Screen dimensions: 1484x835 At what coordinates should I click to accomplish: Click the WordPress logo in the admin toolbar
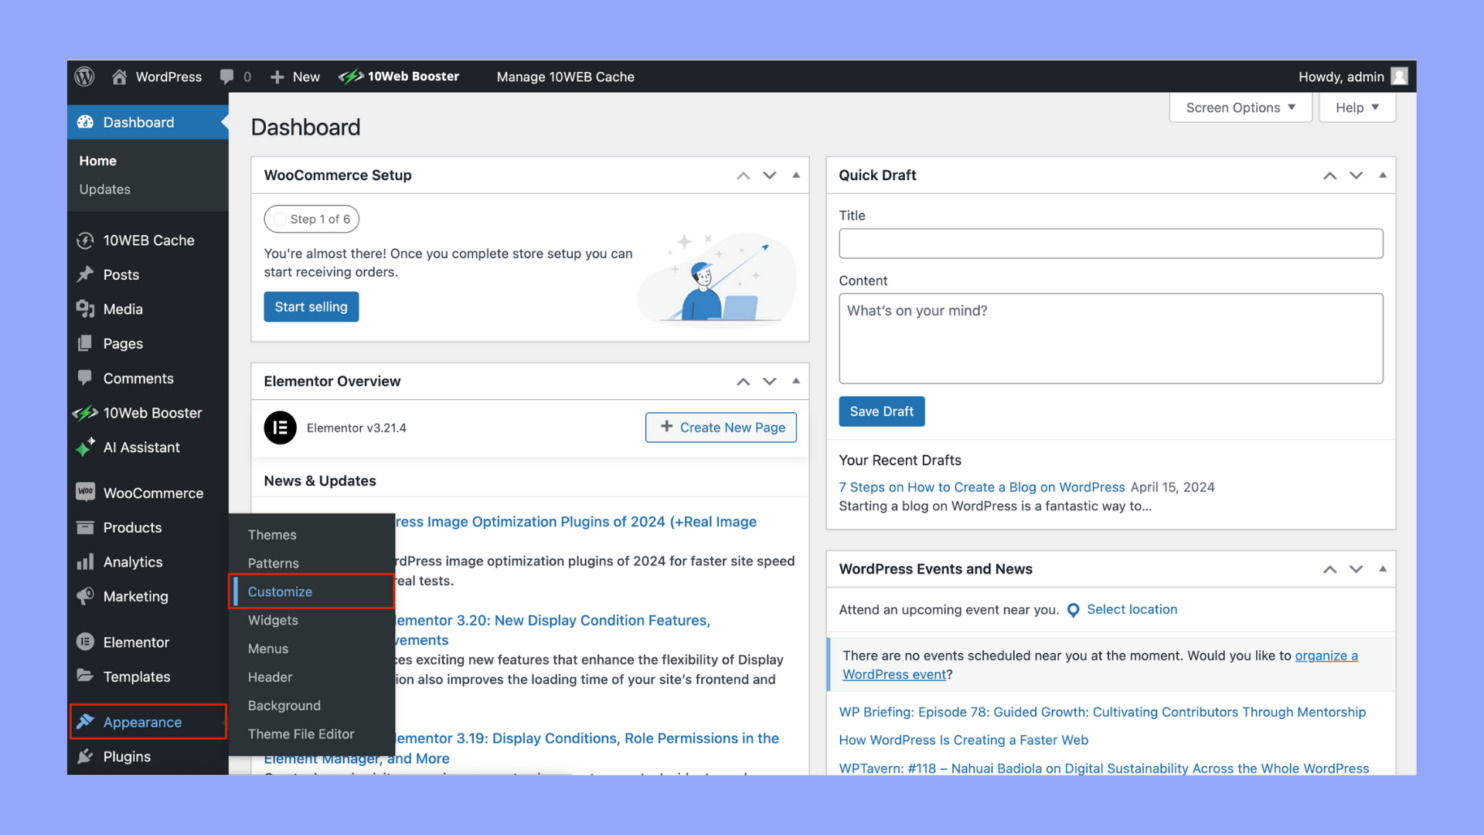click(x=84, y=76)
